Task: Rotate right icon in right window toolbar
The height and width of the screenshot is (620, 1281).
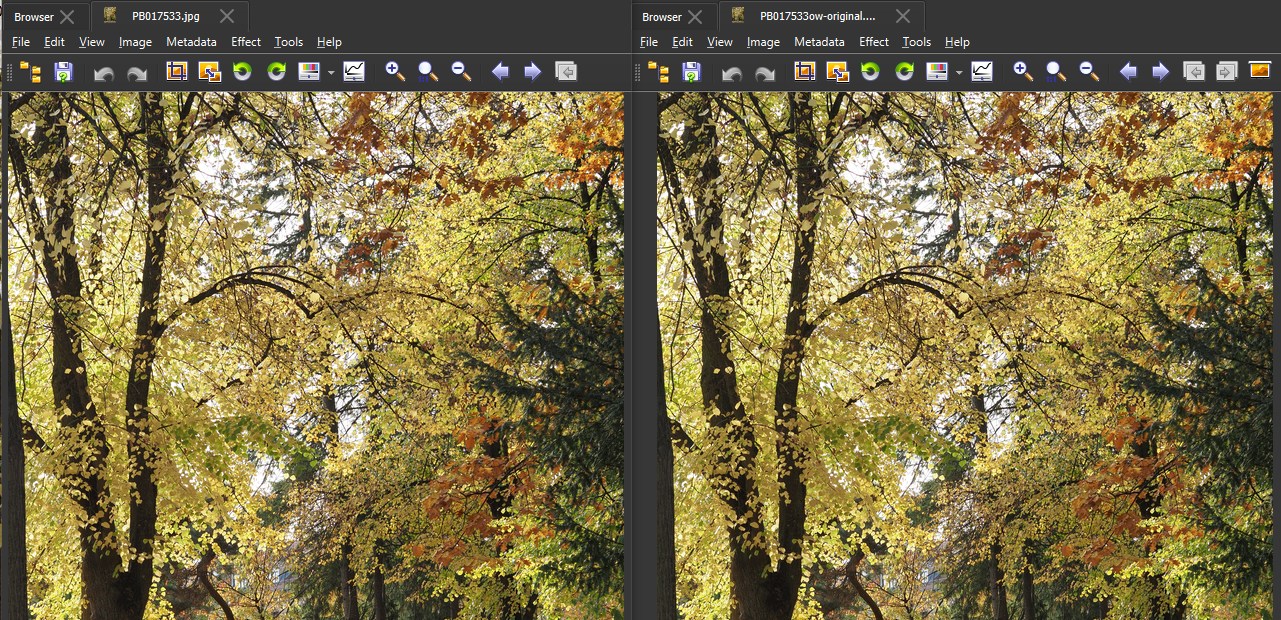Action: [904, 71]
